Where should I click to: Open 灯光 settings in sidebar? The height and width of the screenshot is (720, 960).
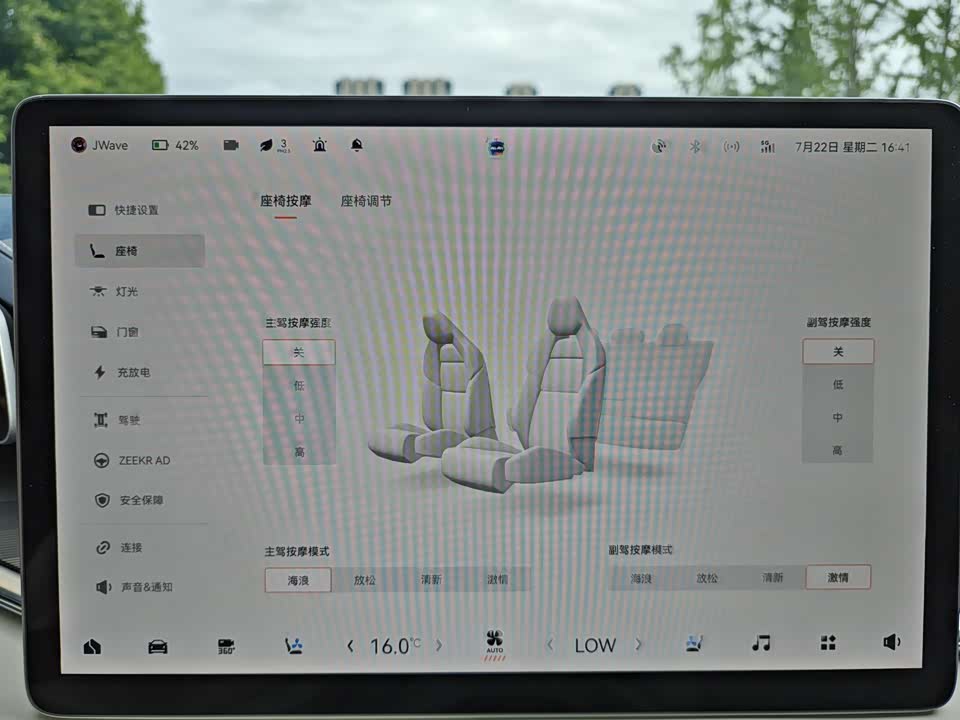click(127, 292)
